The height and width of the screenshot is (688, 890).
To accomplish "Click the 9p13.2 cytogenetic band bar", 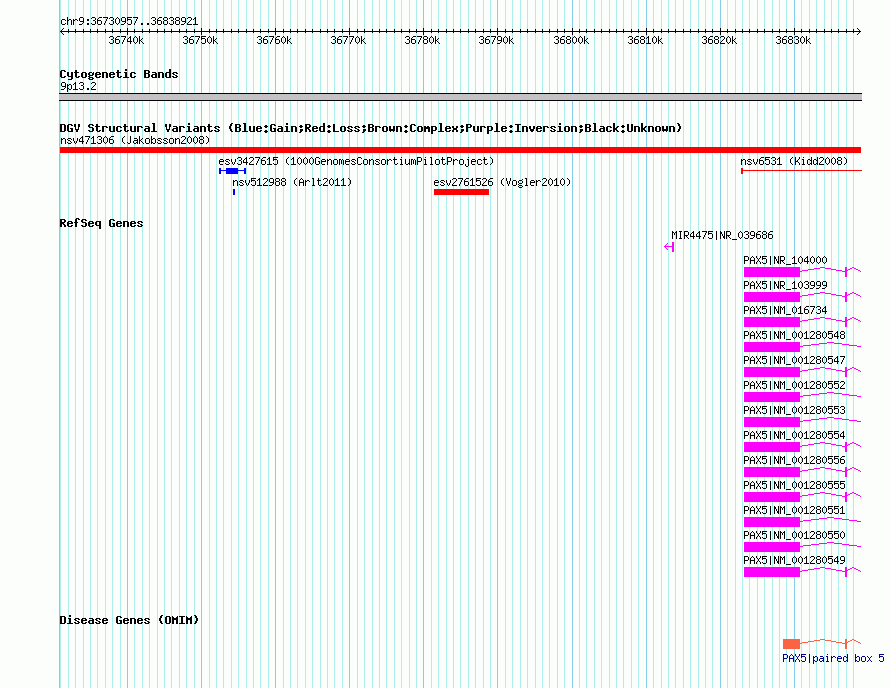I will [x=460, y=97].
